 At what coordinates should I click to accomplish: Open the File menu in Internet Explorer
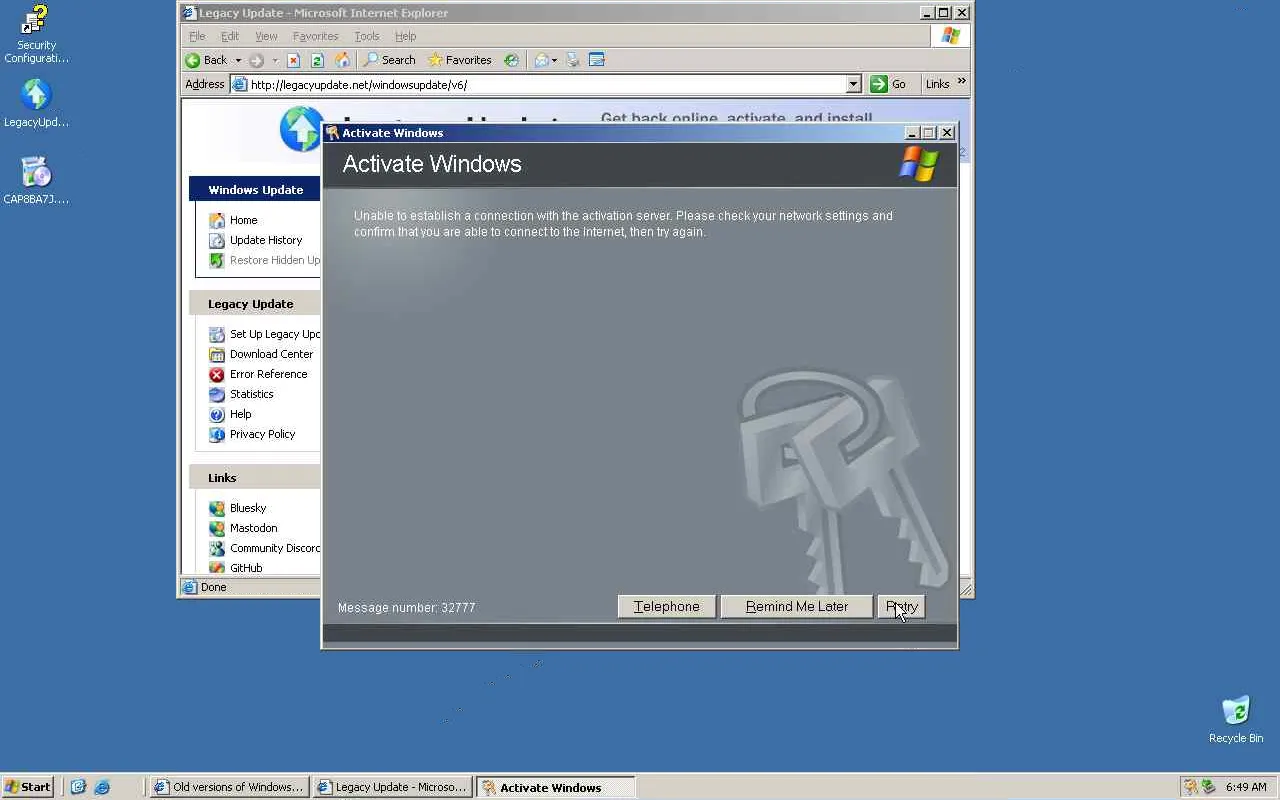point(197,36)
